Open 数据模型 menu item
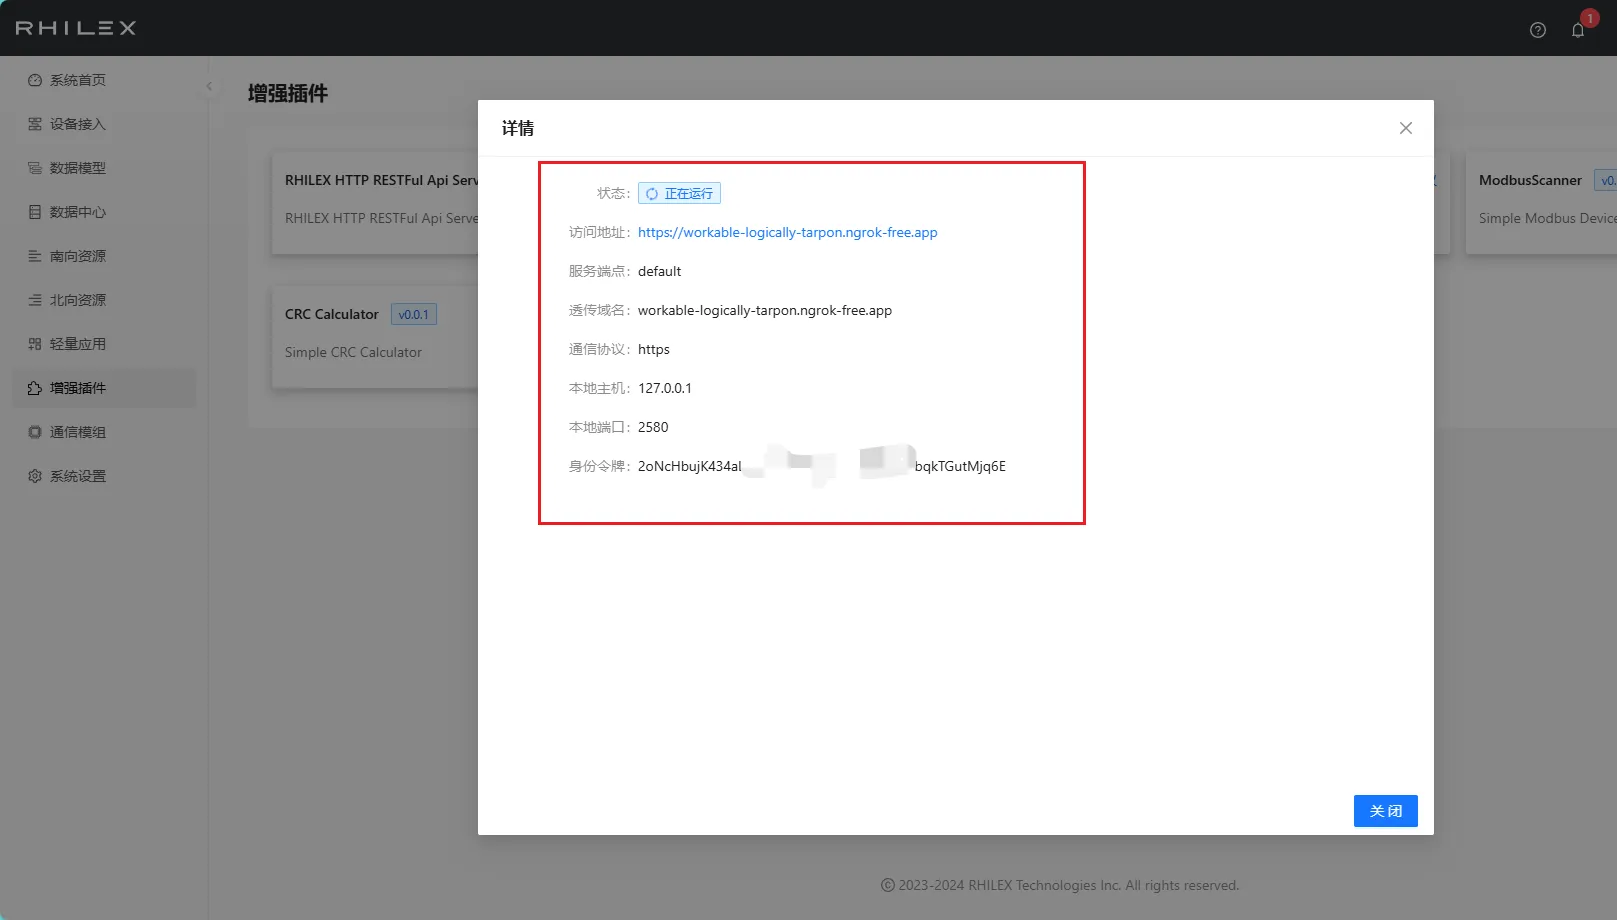Image resolution: width=1617 pixels, height=920 pixels. click(x=104, y=168)
